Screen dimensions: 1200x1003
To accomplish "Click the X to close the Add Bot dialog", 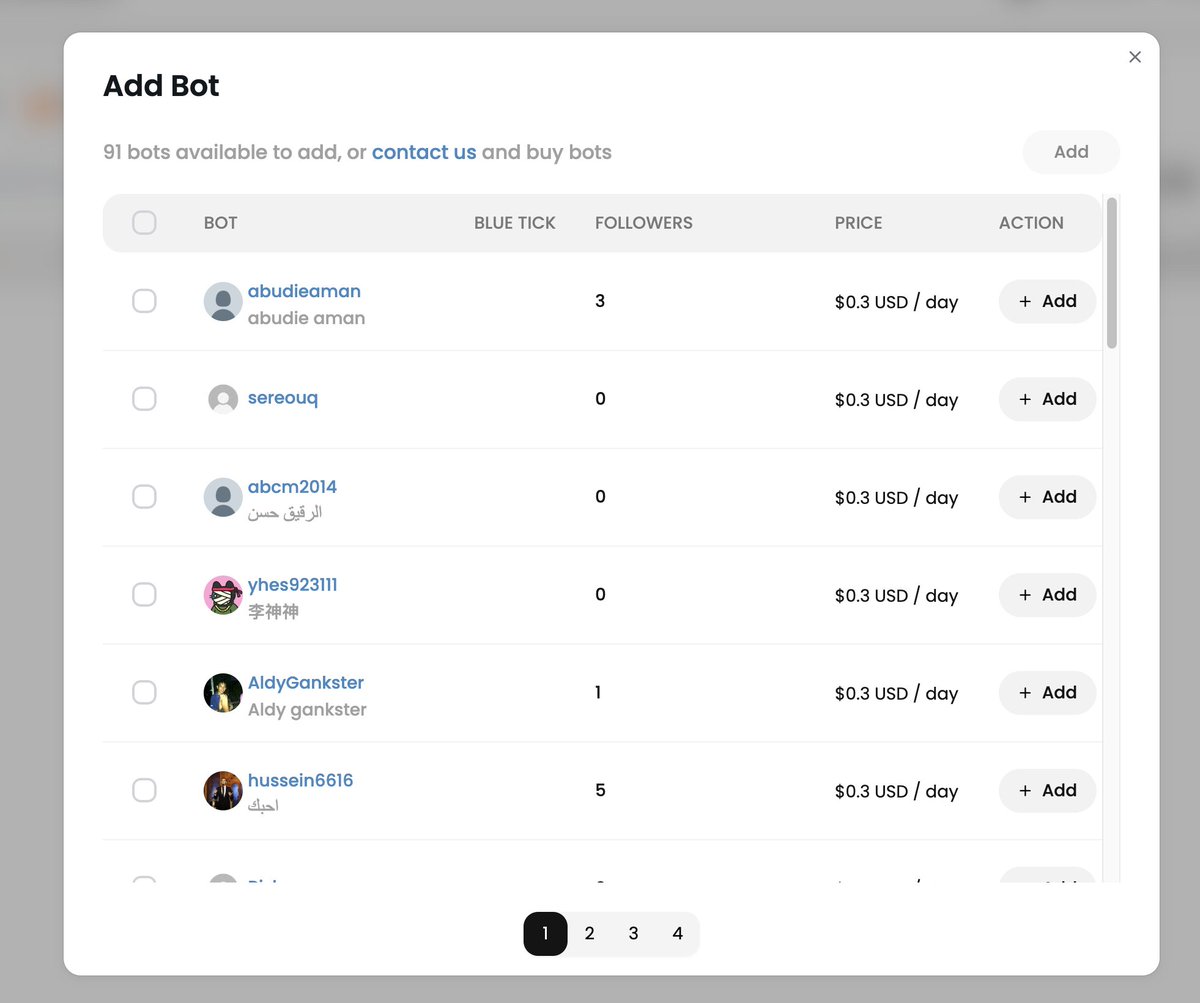I will pos(1135,57).
